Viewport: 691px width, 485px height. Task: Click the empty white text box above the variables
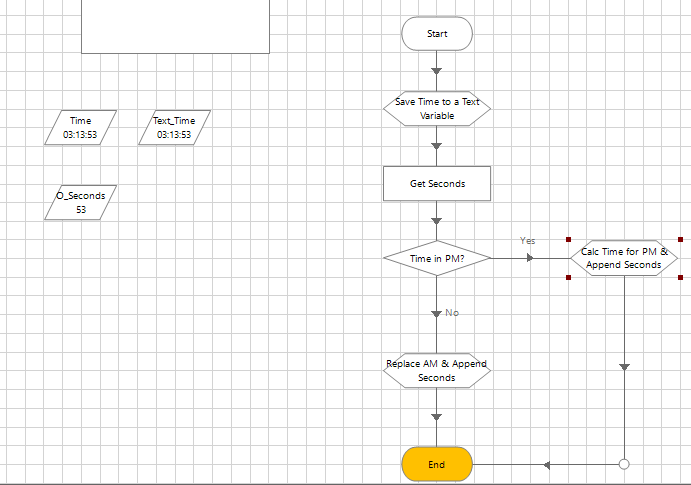pos(175,26)
